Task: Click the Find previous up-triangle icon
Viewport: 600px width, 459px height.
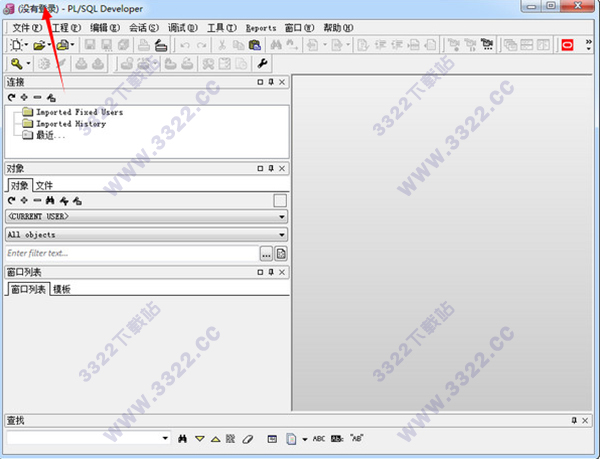Action: 216,439
